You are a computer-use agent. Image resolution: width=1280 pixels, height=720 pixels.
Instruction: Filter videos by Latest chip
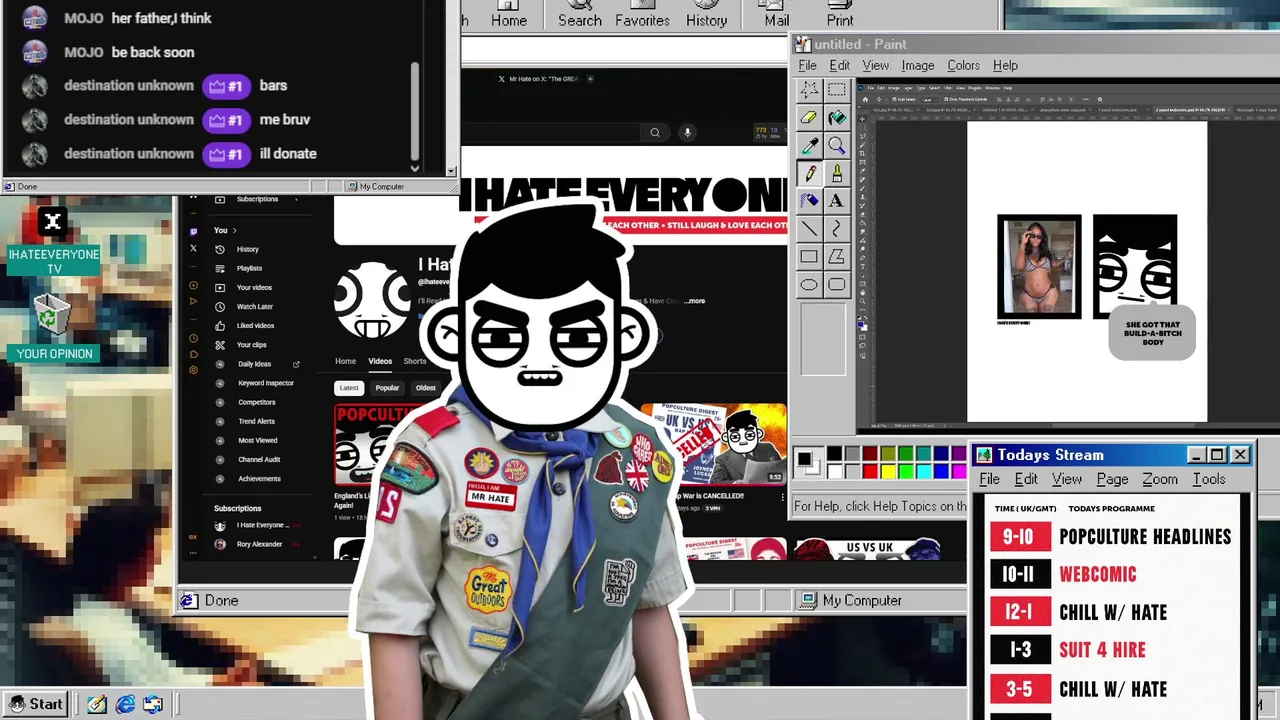pos(348,388)
